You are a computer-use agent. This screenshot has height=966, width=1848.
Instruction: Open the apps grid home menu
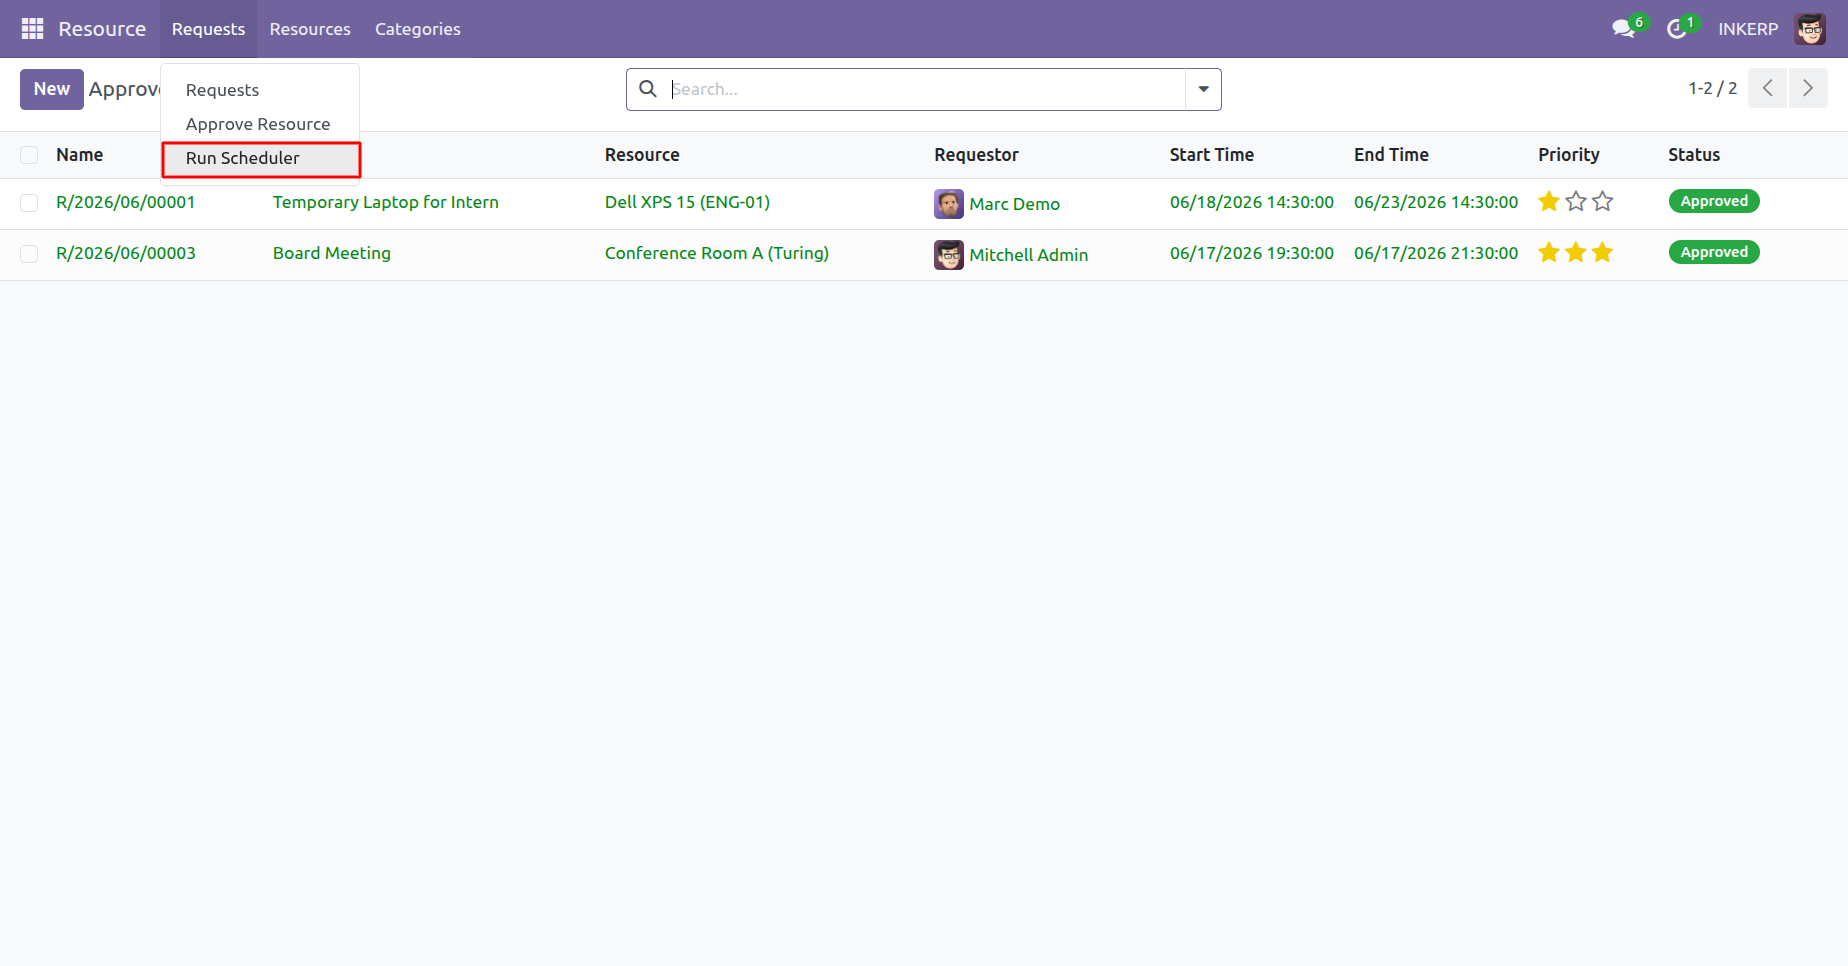[x=32, y=29]
